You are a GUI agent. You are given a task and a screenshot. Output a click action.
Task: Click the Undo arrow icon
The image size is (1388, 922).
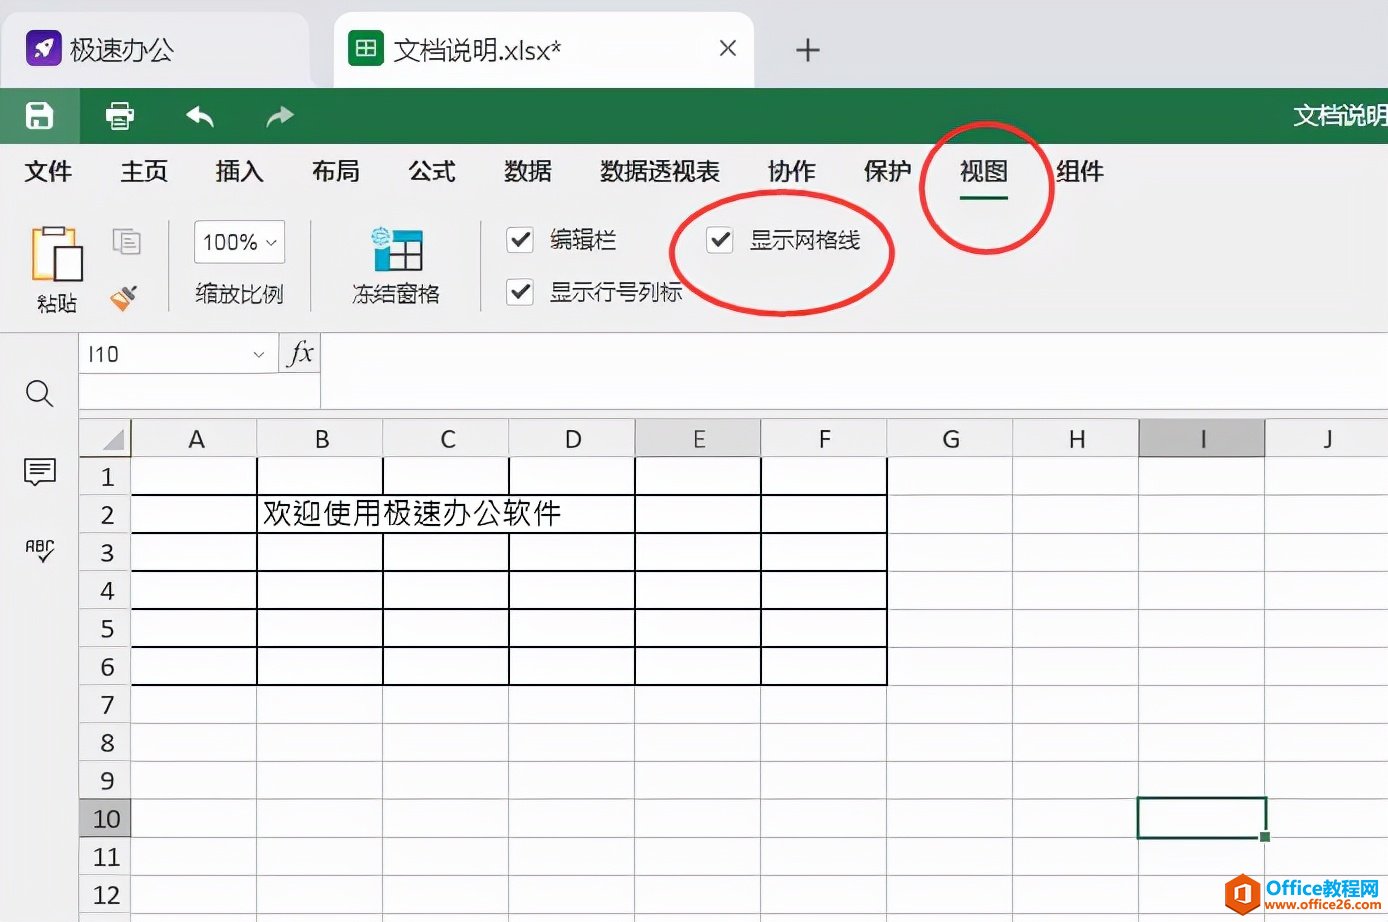point(199,115)
